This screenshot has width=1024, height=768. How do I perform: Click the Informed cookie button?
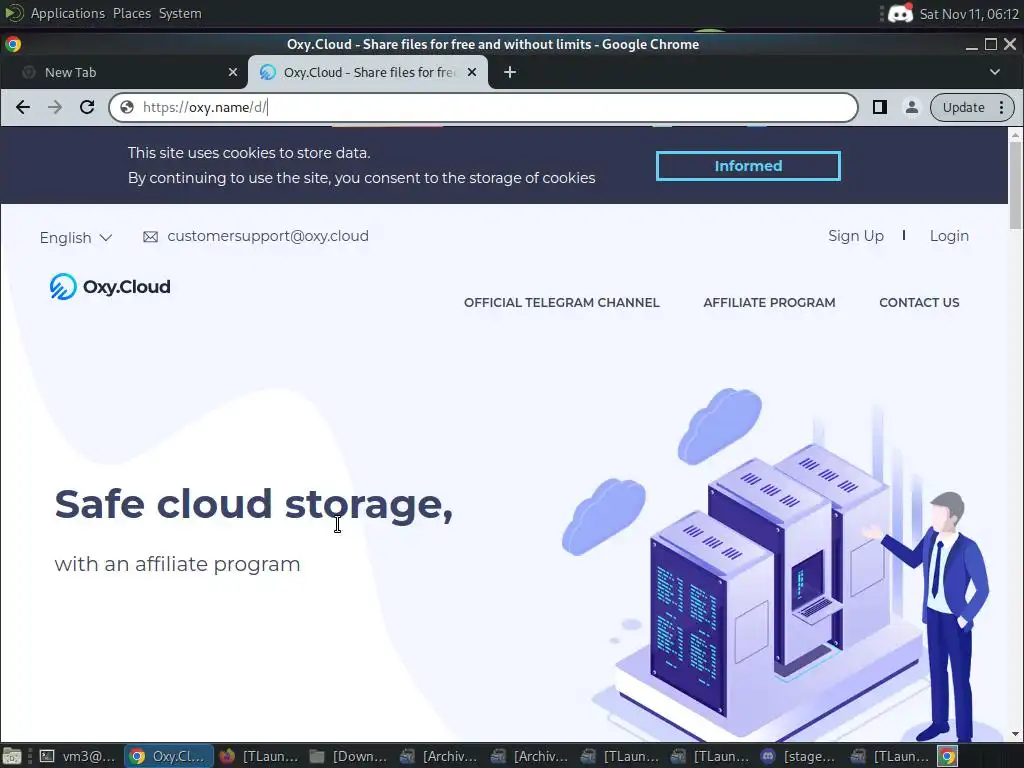pos(748,166)
